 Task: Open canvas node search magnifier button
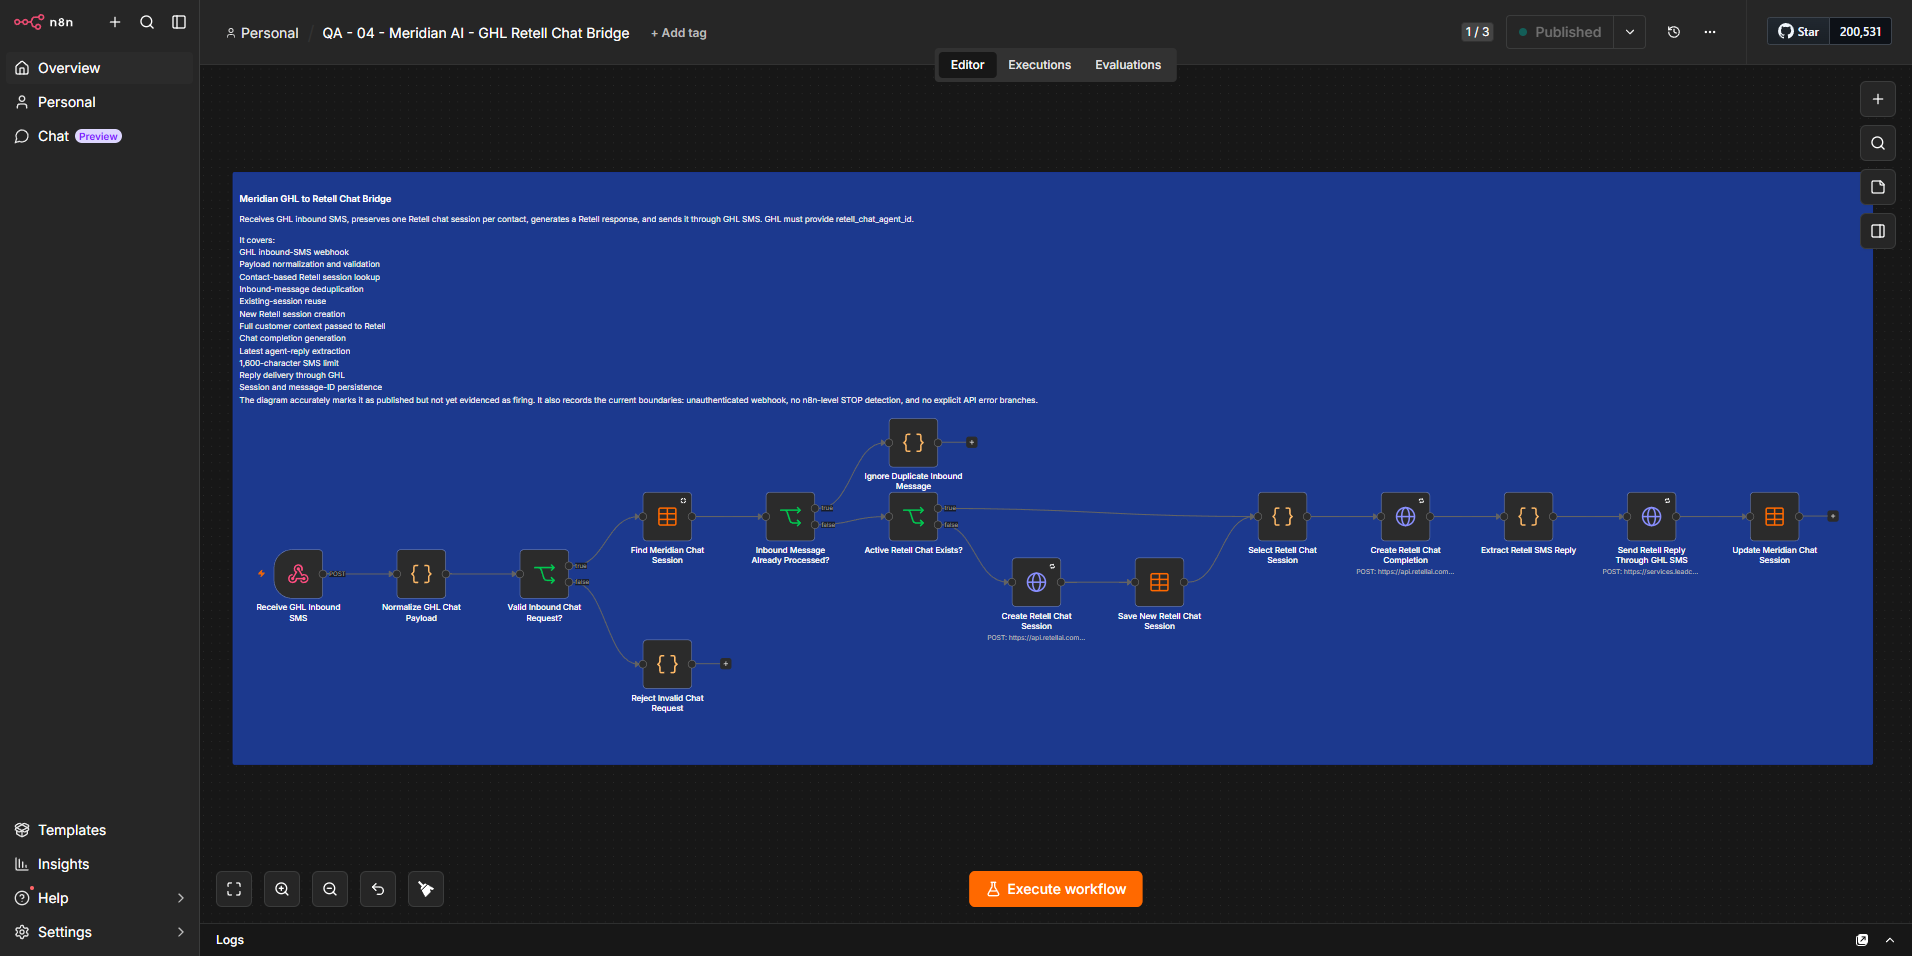pyautogui.click(x=1878, y=143)
